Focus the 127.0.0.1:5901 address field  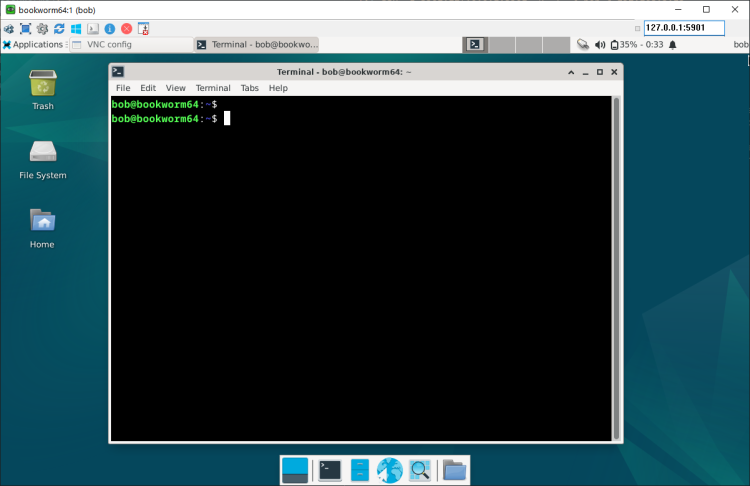pos(684,28)
